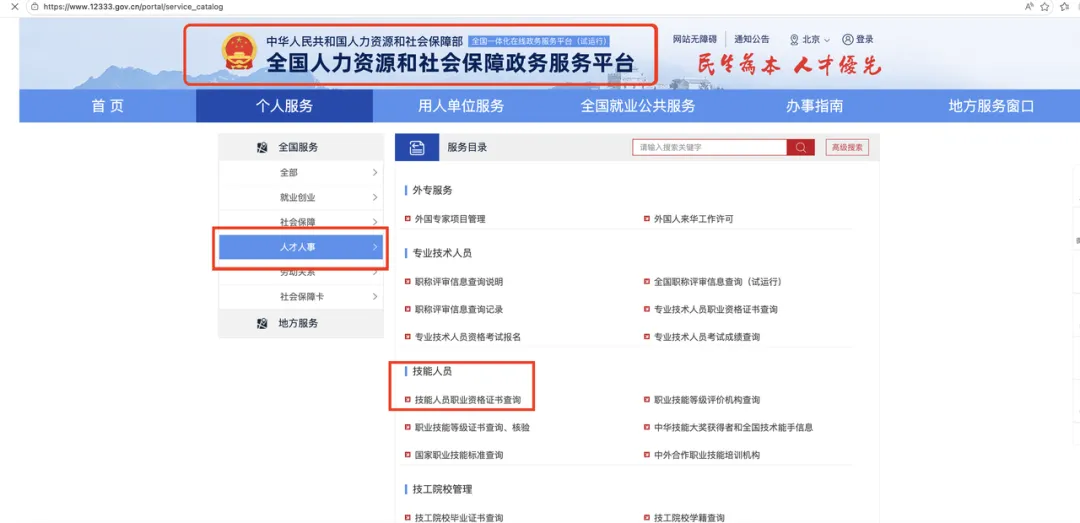The width and height of the screenshot is (1080, 523).
Task: Click the user avatar icon beside 登录
Action: (x=847, y=40)
